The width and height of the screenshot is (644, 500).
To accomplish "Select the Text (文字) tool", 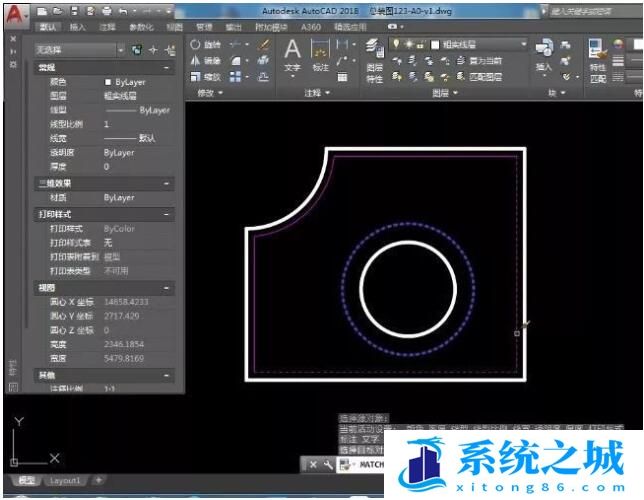I will click(x=292, y=56).
